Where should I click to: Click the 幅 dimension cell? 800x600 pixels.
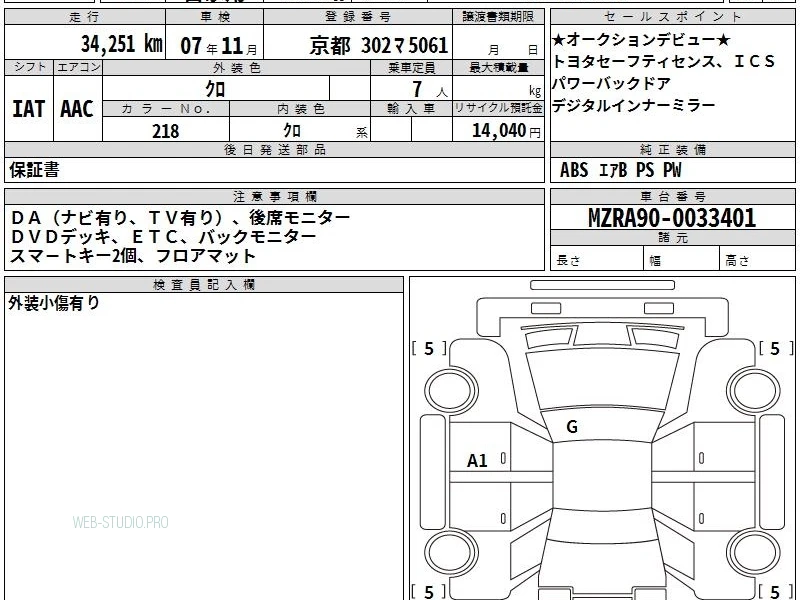(x=681, y=258)
